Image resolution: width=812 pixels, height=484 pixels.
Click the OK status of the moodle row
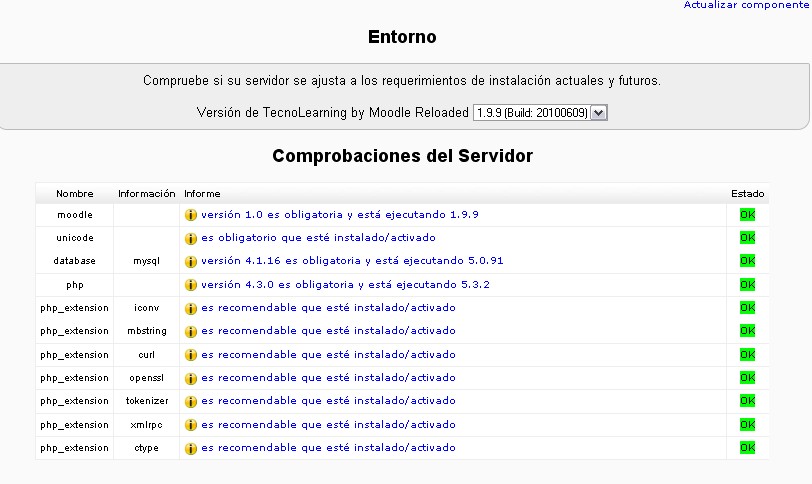click(x=747, y=215)
